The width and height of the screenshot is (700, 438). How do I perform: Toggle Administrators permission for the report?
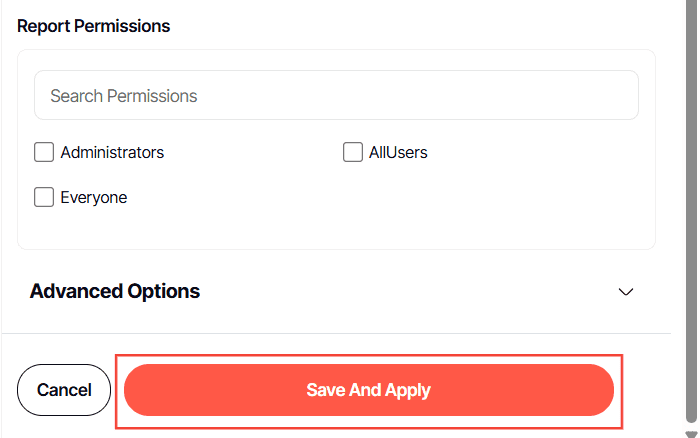pos(44,153)
